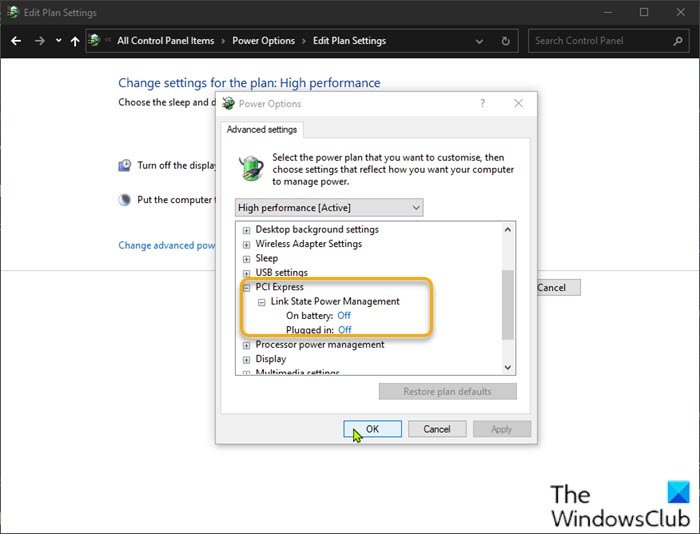Screen dimensions: 700x534
Task: Expand the Sleep settings node
Action: pos(246,259)
